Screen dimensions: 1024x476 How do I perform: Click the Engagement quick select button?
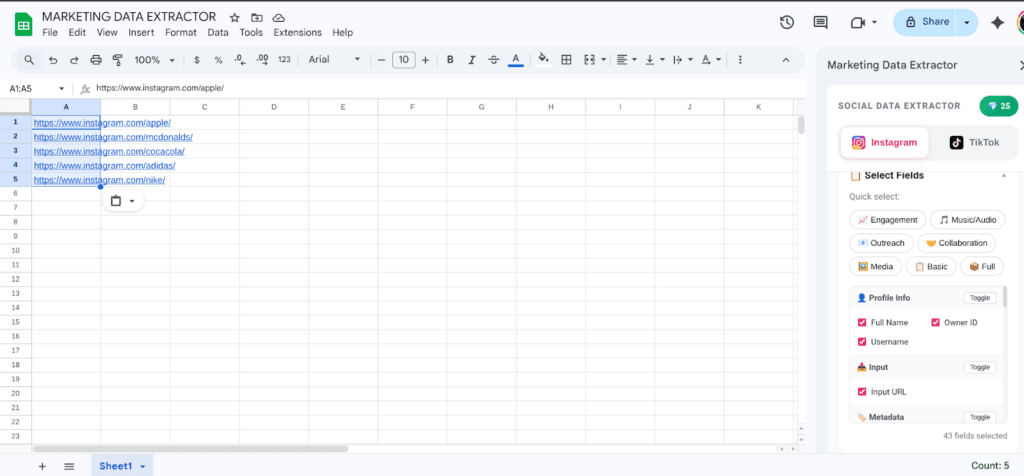click(887, 220)
